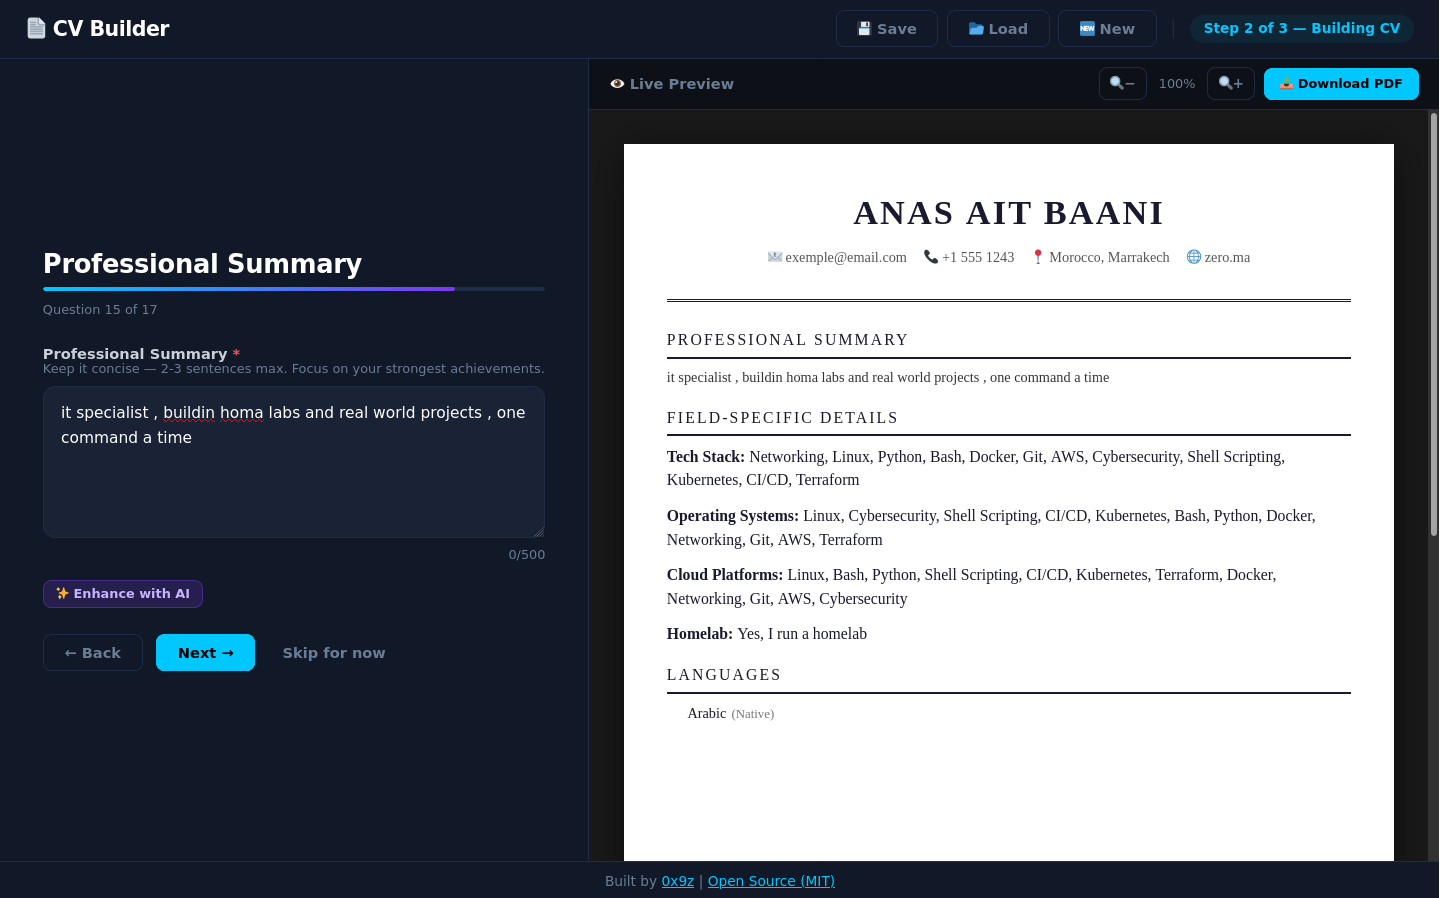Click the FIELD-SPECIFIC DETAILS section heading

(782, 418)
